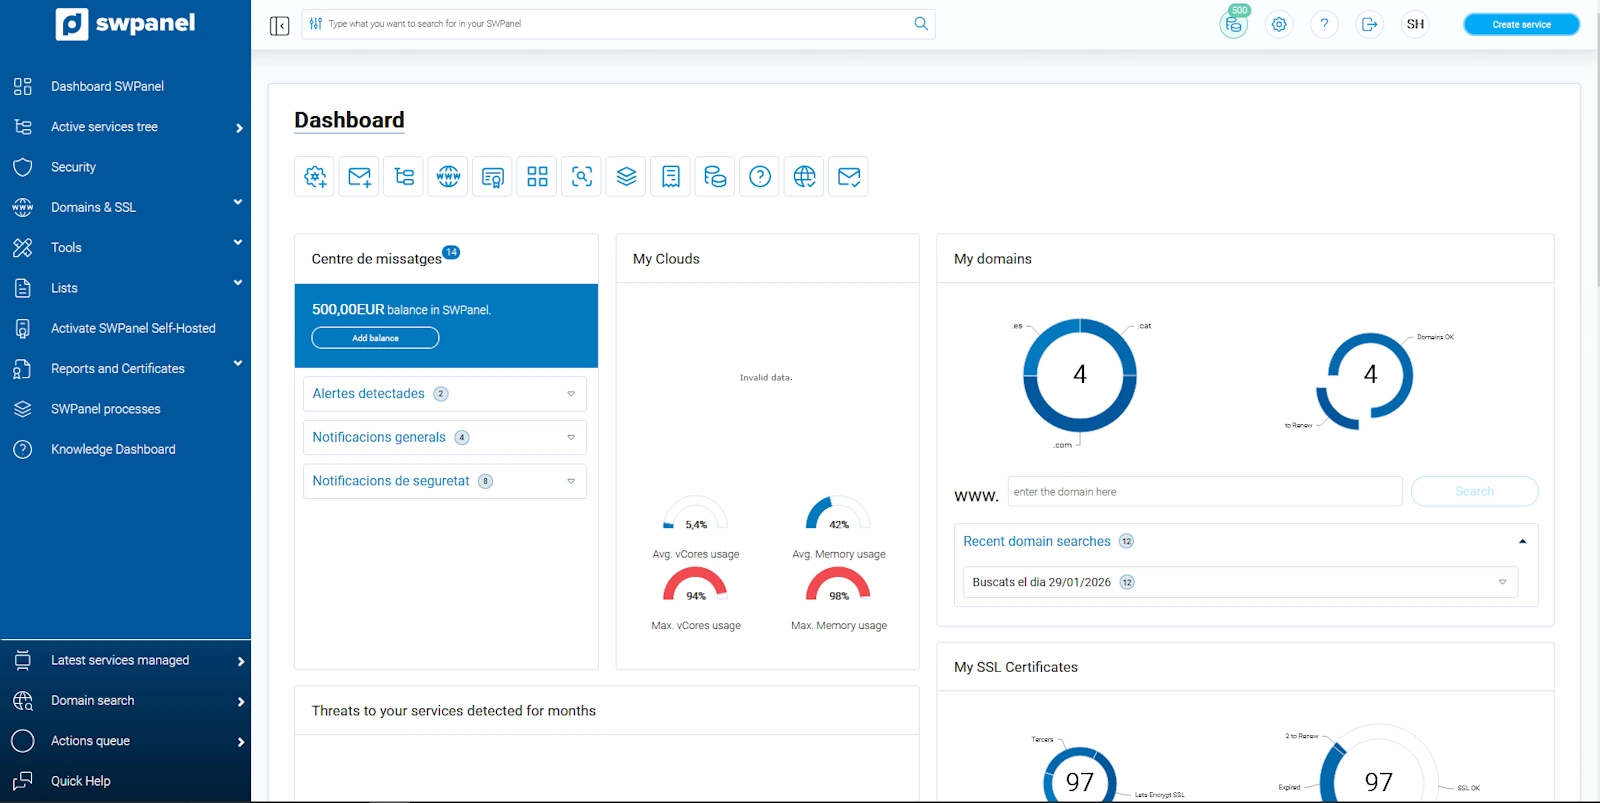Click the stacked layers shortcut icon

(x=626, y=177)
